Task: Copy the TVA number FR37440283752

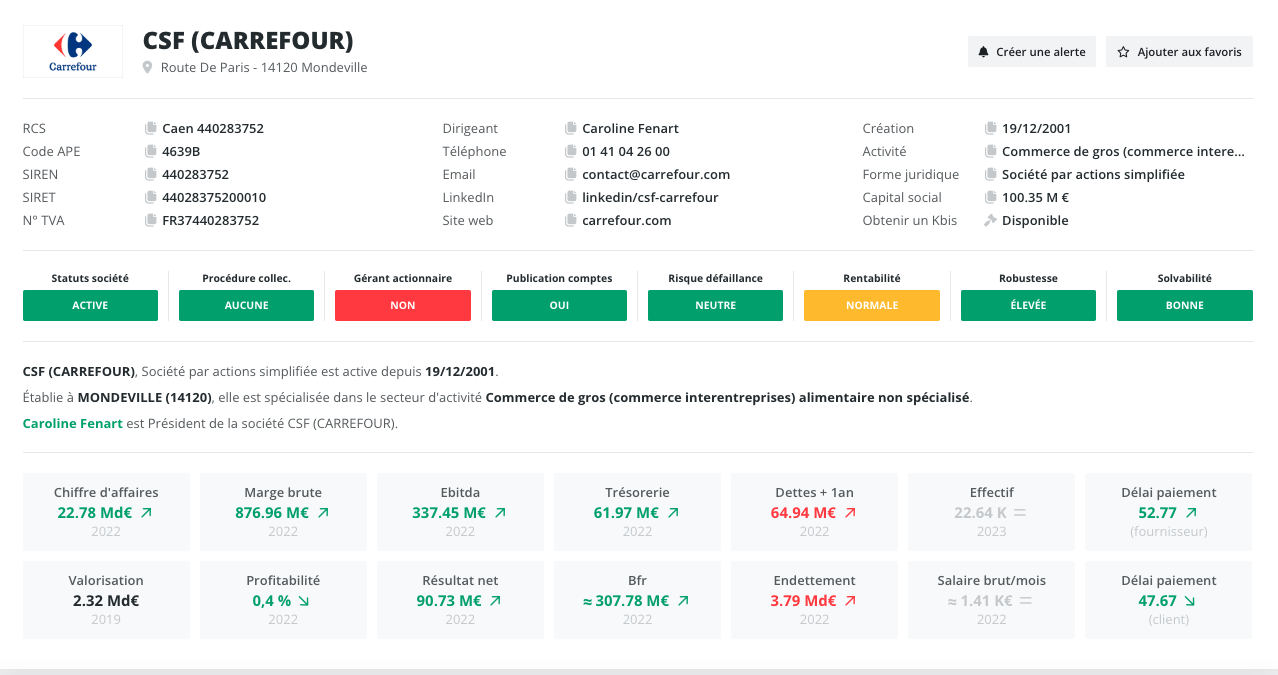Action: pyautogui.click(x=151, y=220)
